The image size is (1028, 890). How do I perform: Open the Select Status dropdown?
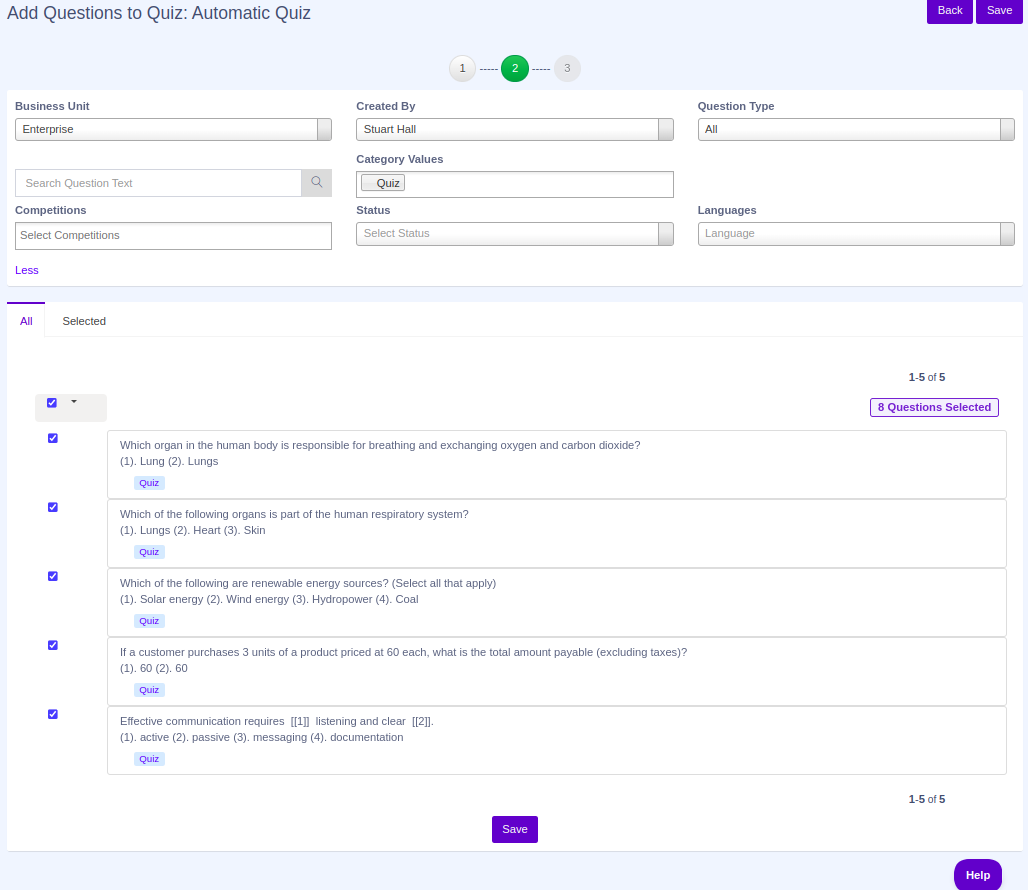coord(515,234)
